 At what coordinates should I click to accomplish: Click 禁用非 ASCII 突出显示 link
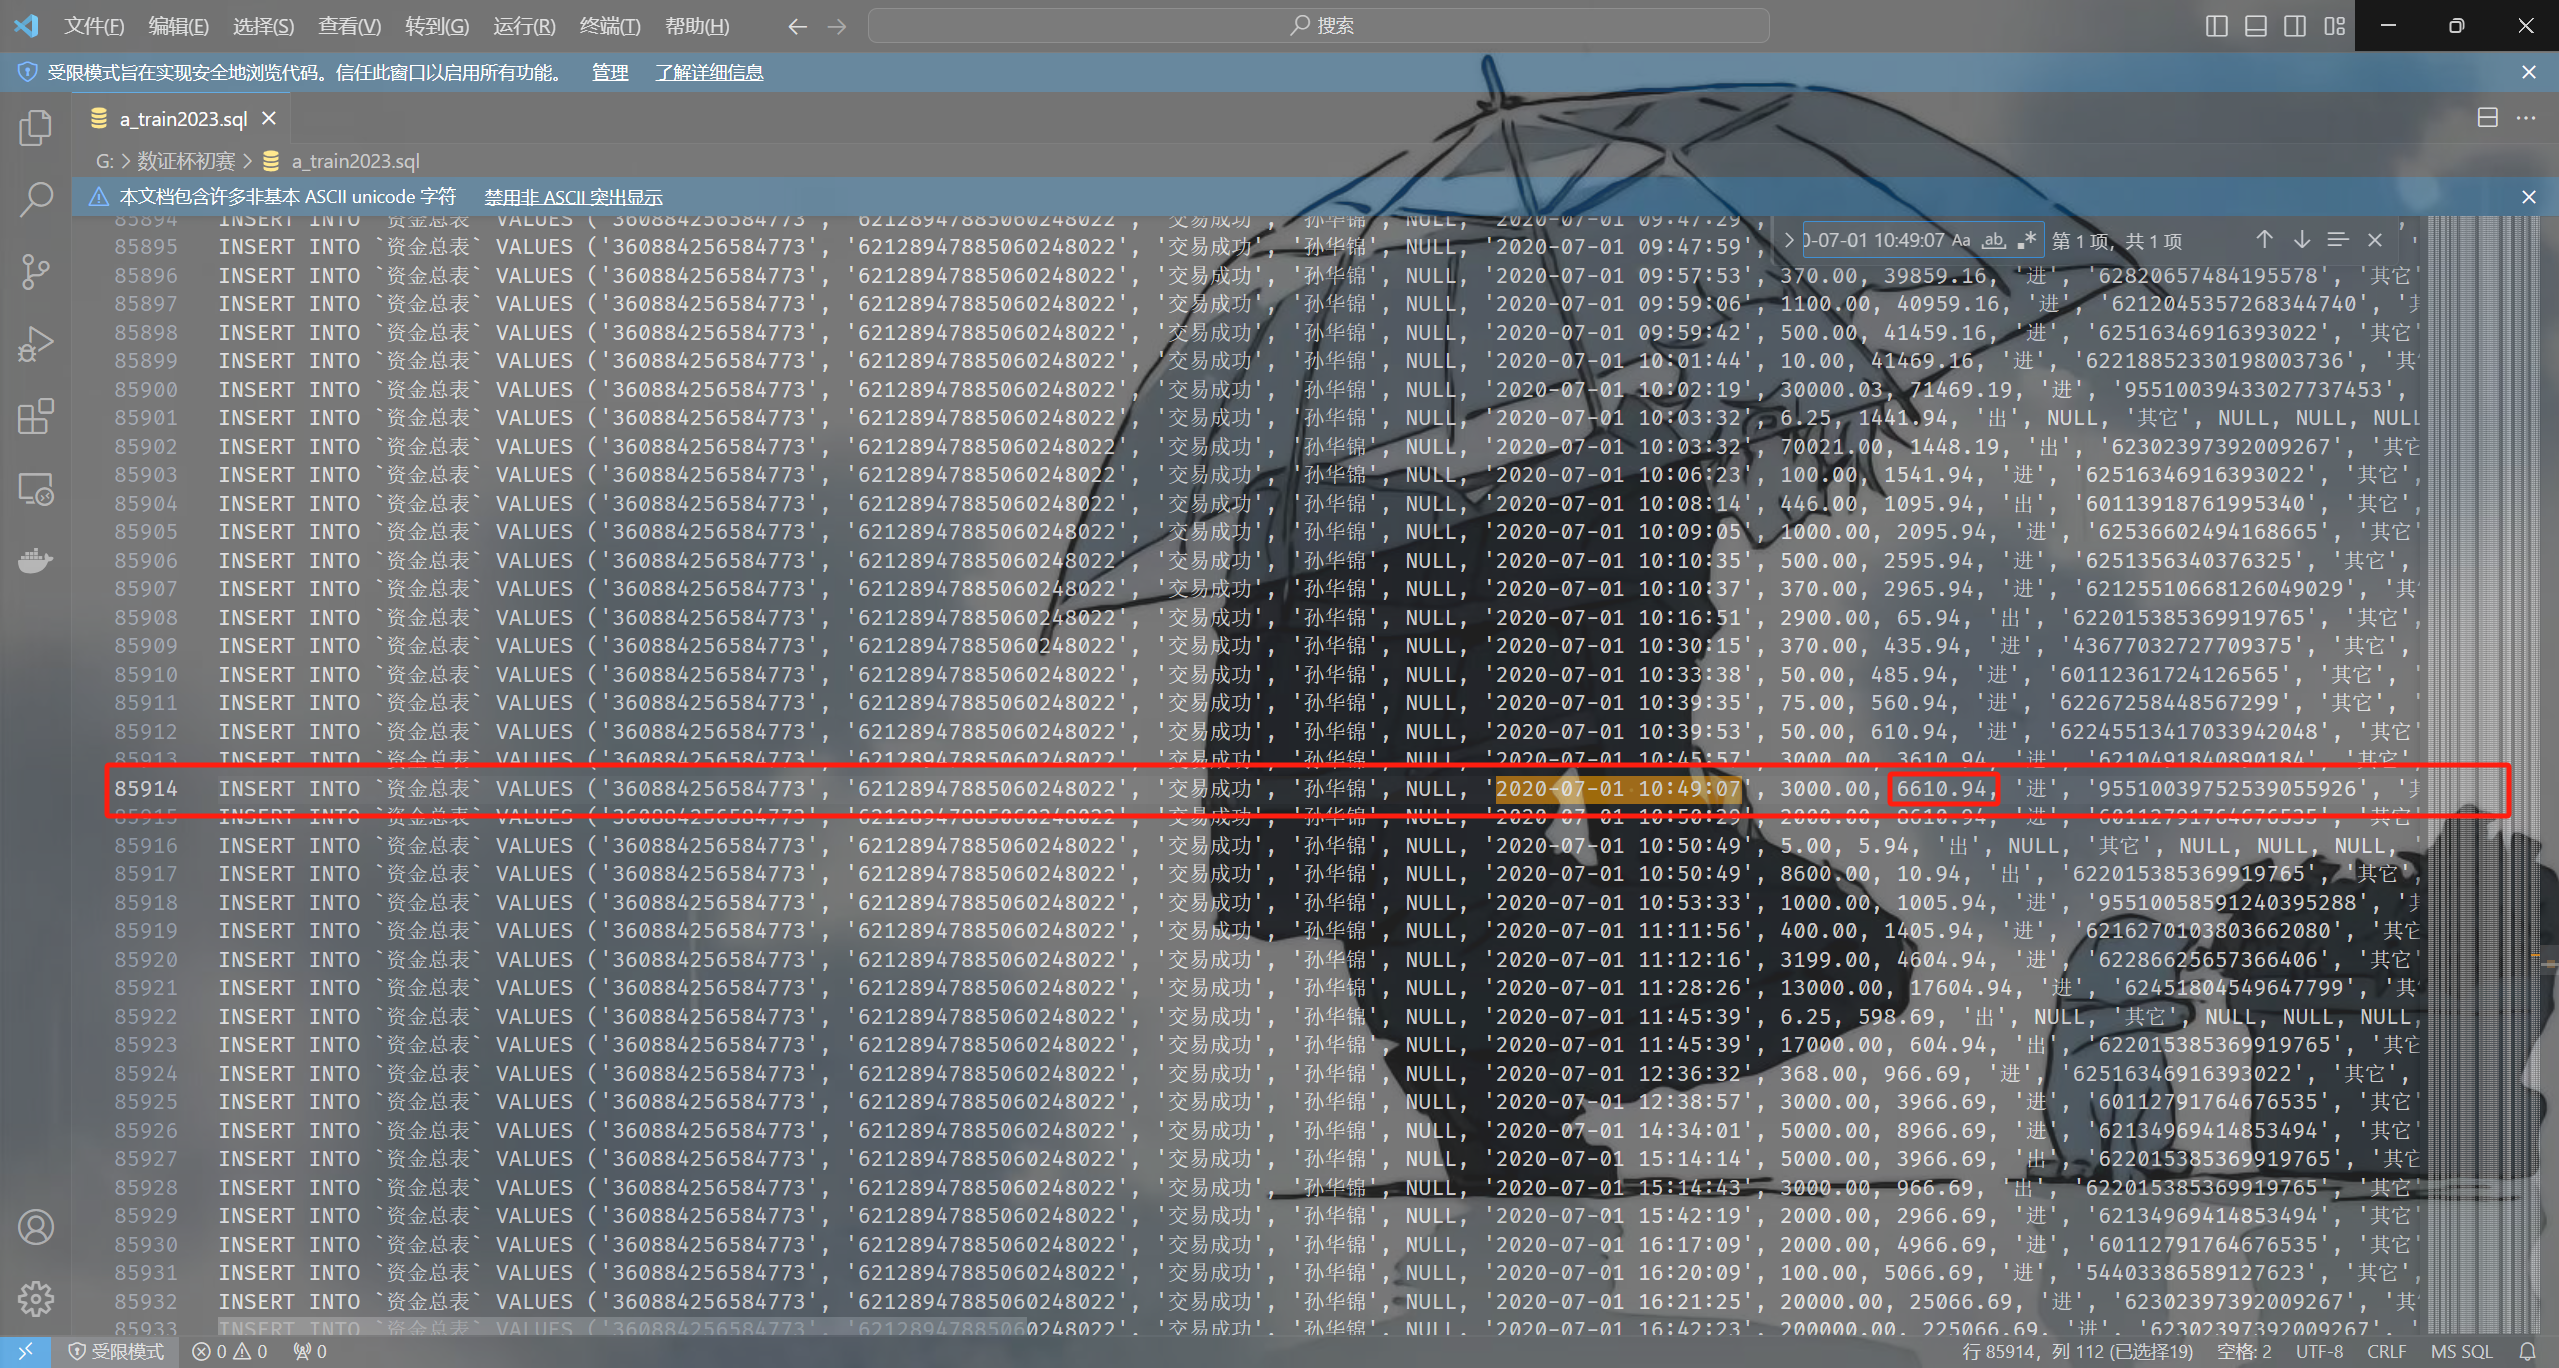573,197
